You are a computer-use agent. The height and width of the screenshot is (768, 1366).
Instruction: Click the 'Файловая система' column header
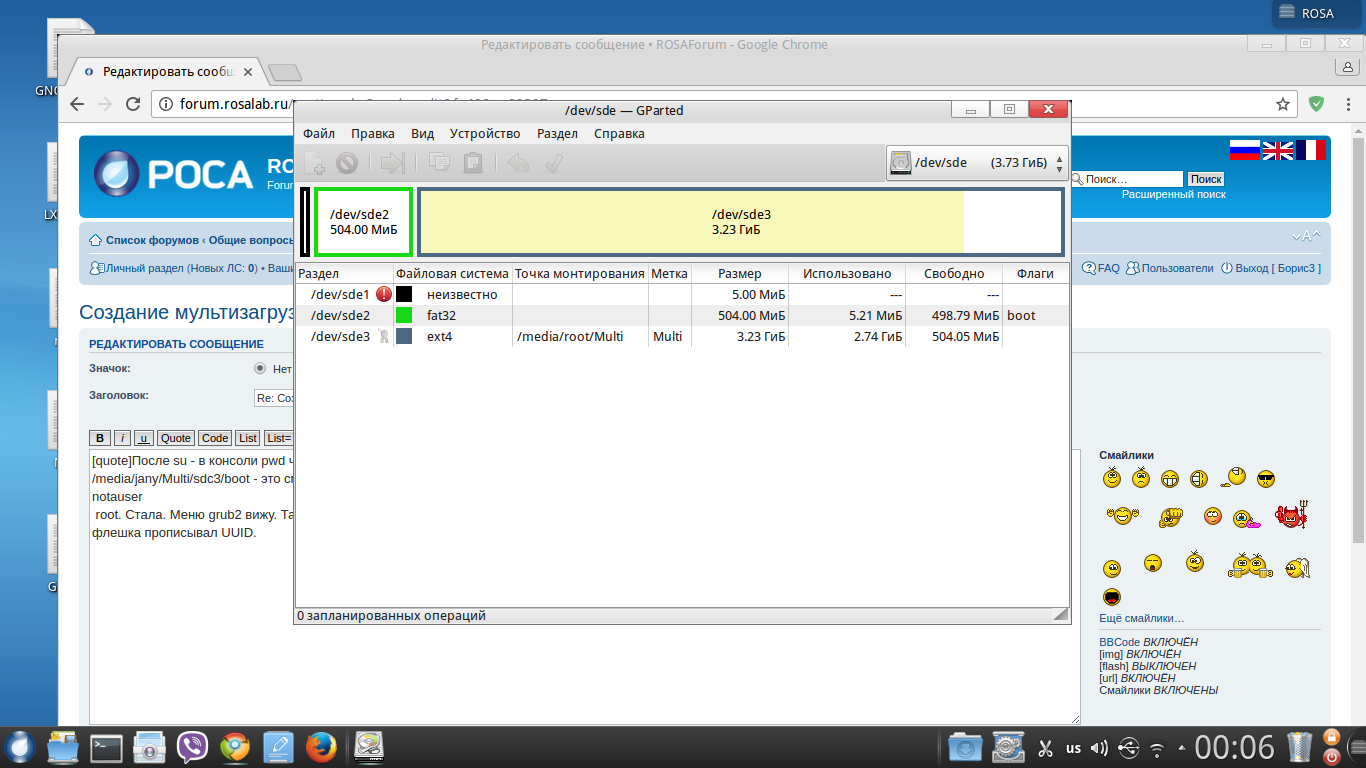[453, 274]
